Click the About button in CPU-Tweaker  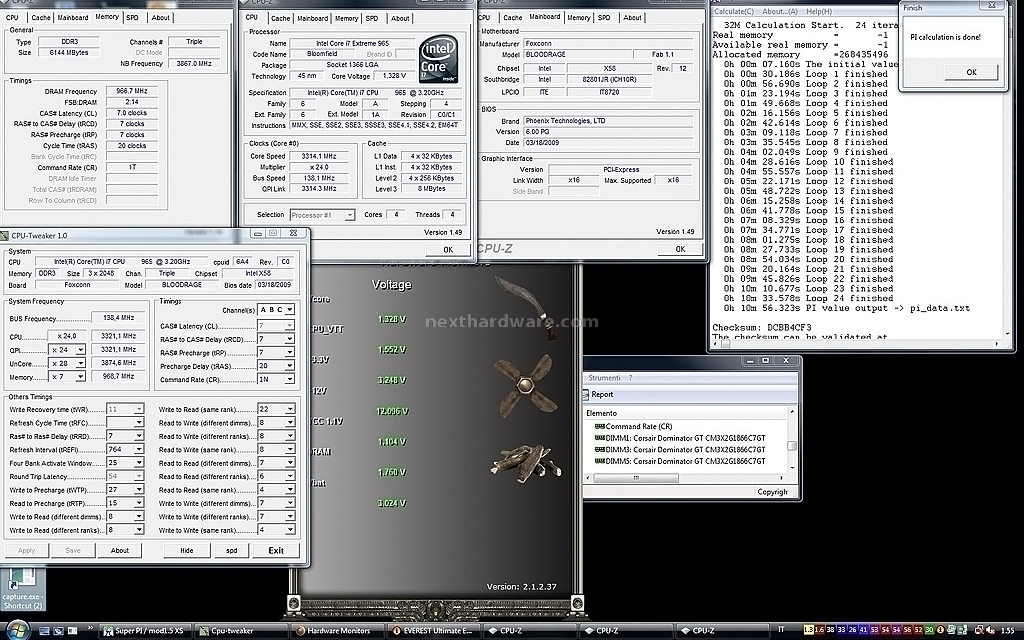click(x=120, y=551)
